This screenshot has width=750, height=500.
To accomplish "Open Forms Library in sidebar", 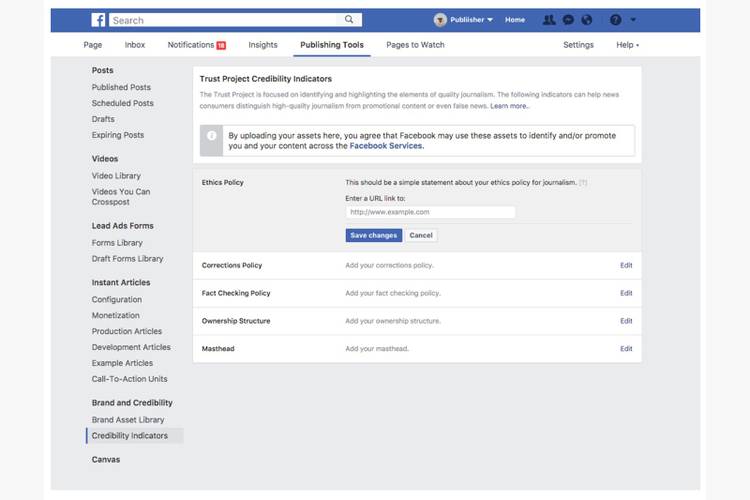I will [117, 243].
